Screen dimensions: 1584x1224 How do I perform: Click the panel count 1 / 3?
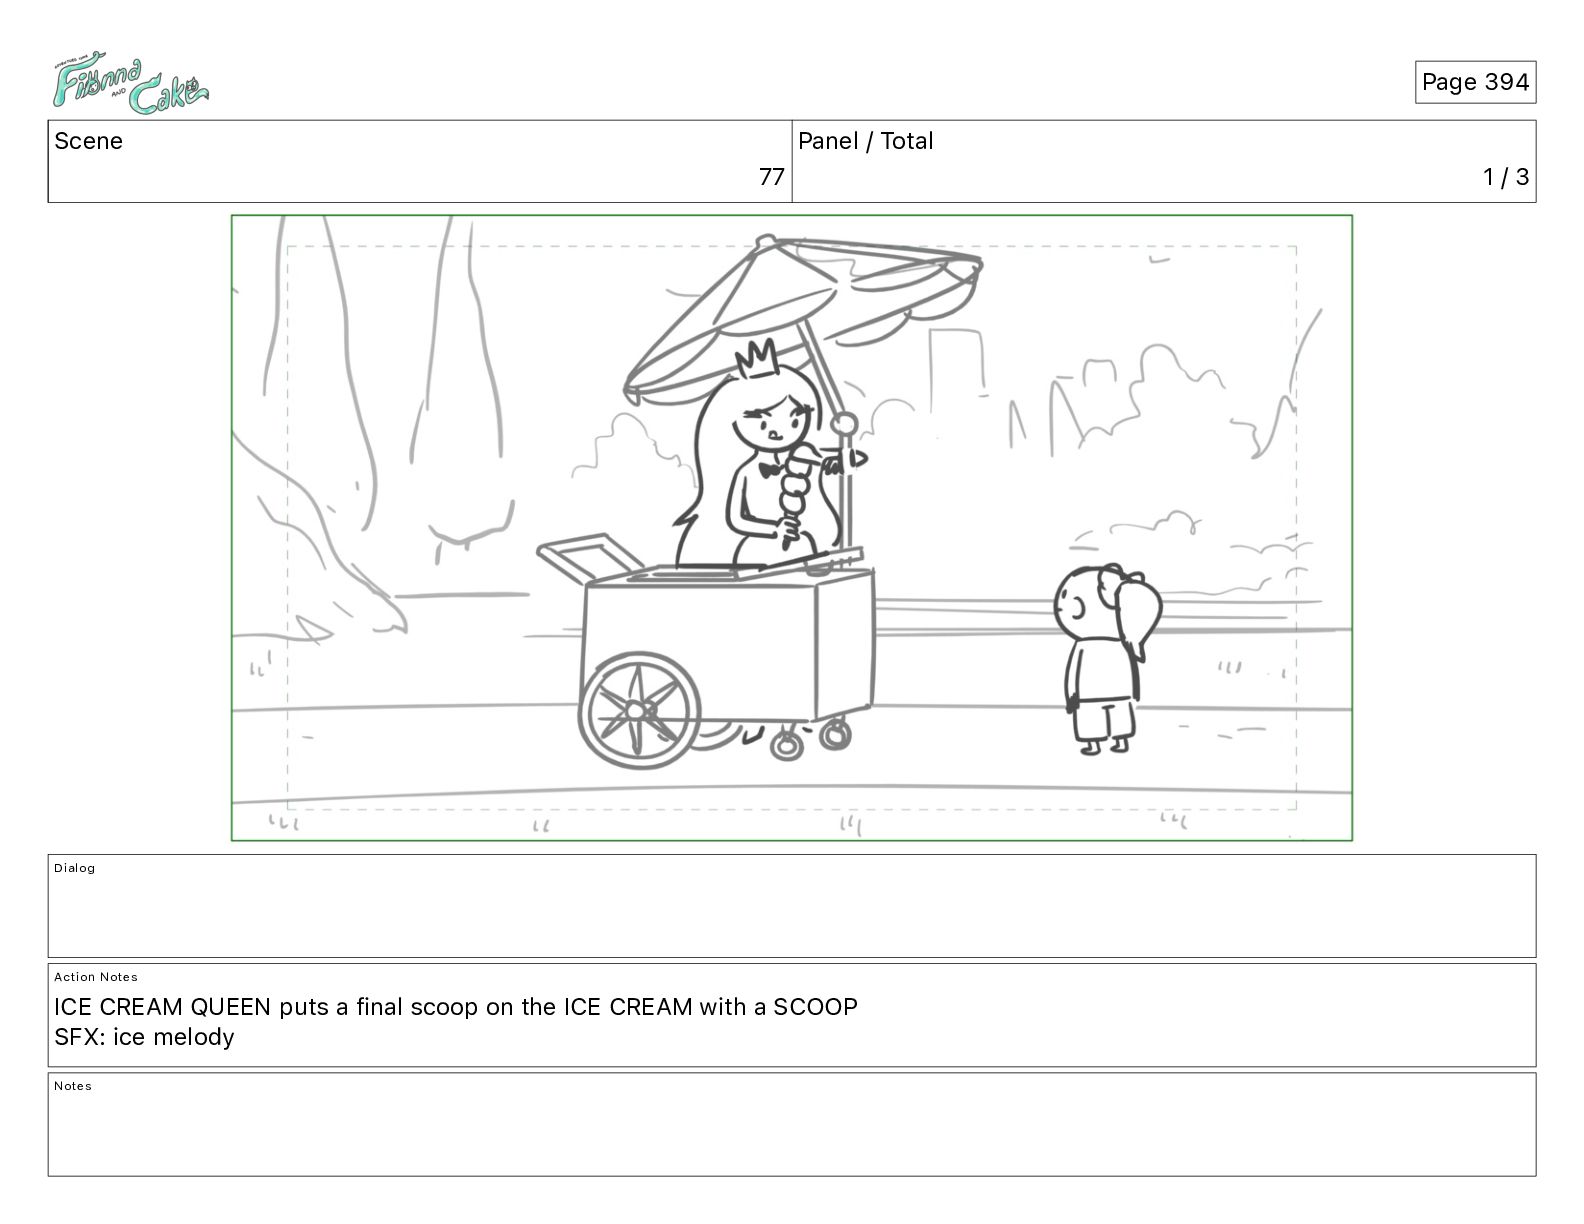pyautogui.click(x=1505, y=177)
